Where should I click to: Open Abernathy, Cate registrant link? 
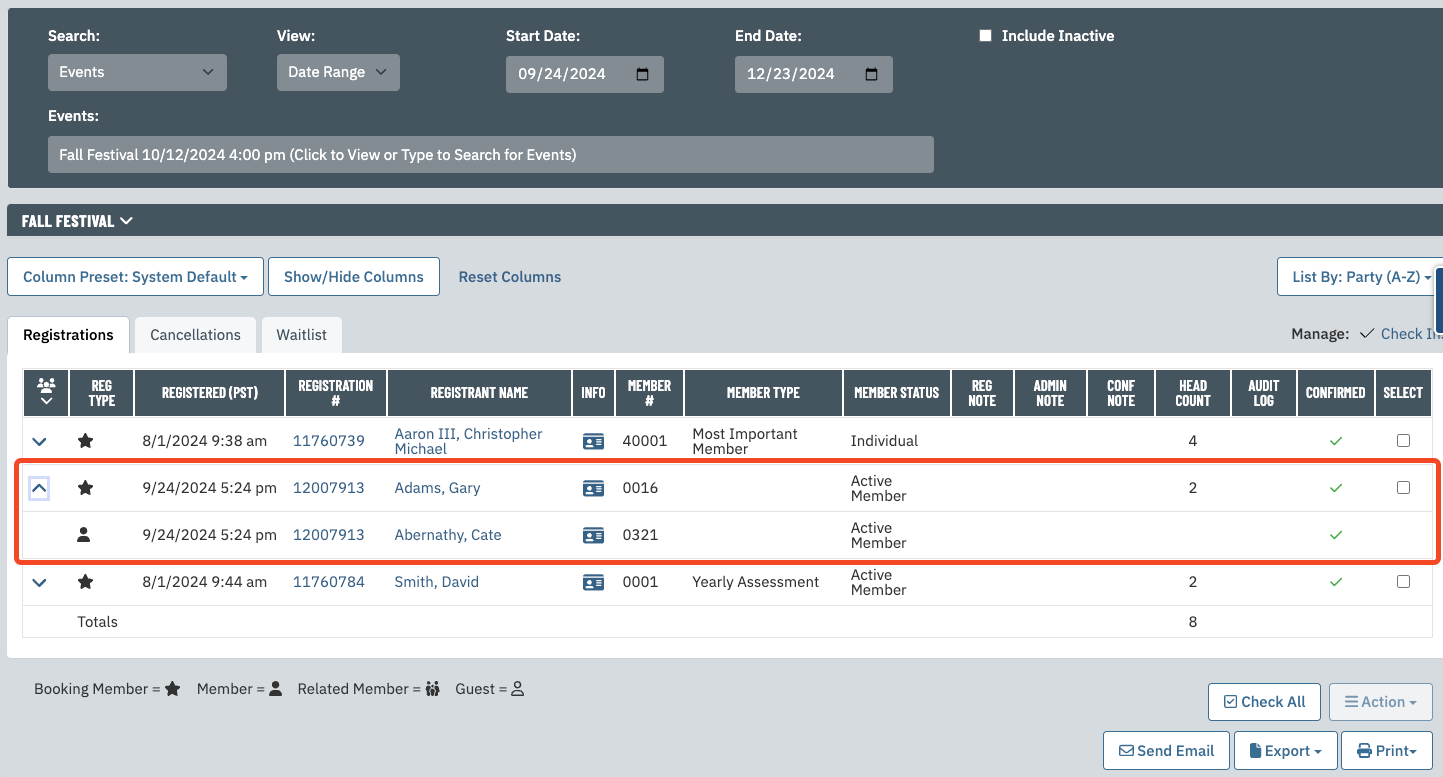pos(448,535)
